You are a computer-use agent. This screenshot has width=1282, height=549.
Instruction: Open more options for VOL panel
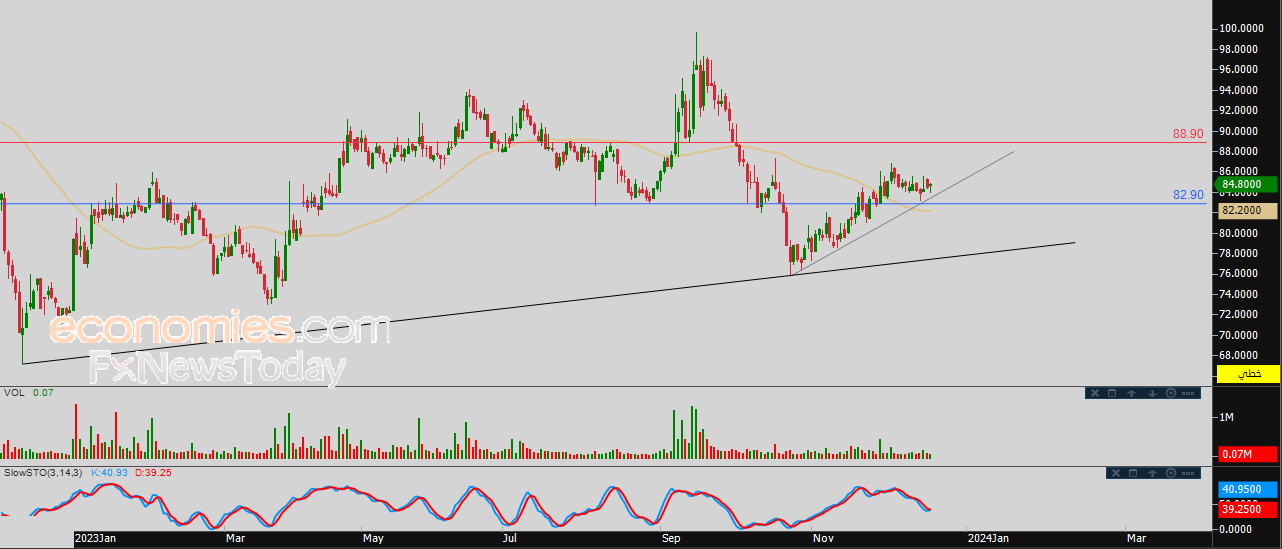(x=1188, y=393)
